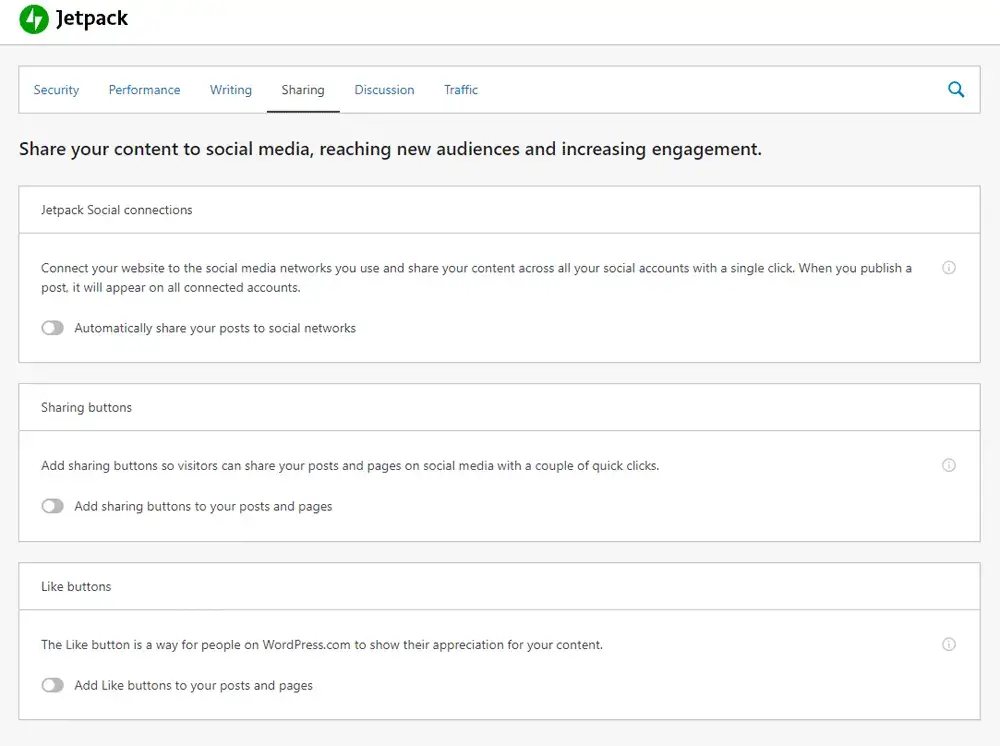Viewport: 1000px width, 746px height.
Task: Click the 'Sharing buttons' section header
Action: 86,407
